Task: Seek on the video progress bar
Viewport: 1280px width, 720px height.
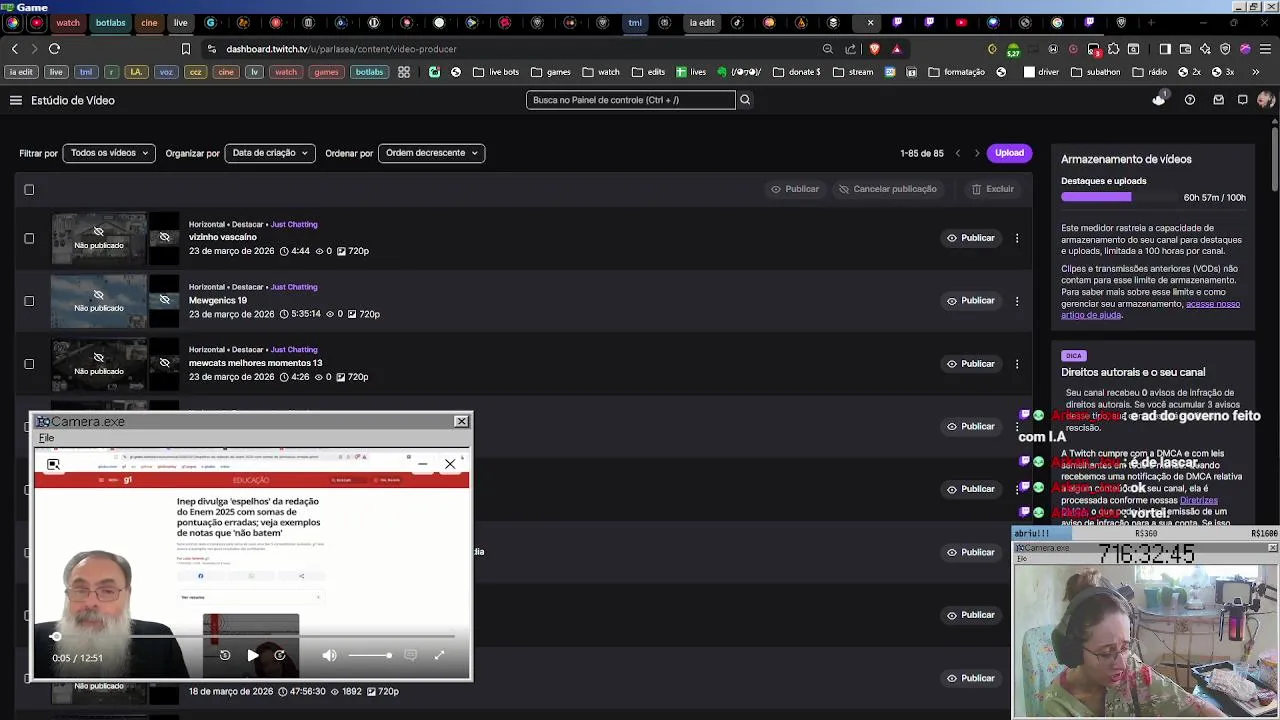Action: (254, 636)
